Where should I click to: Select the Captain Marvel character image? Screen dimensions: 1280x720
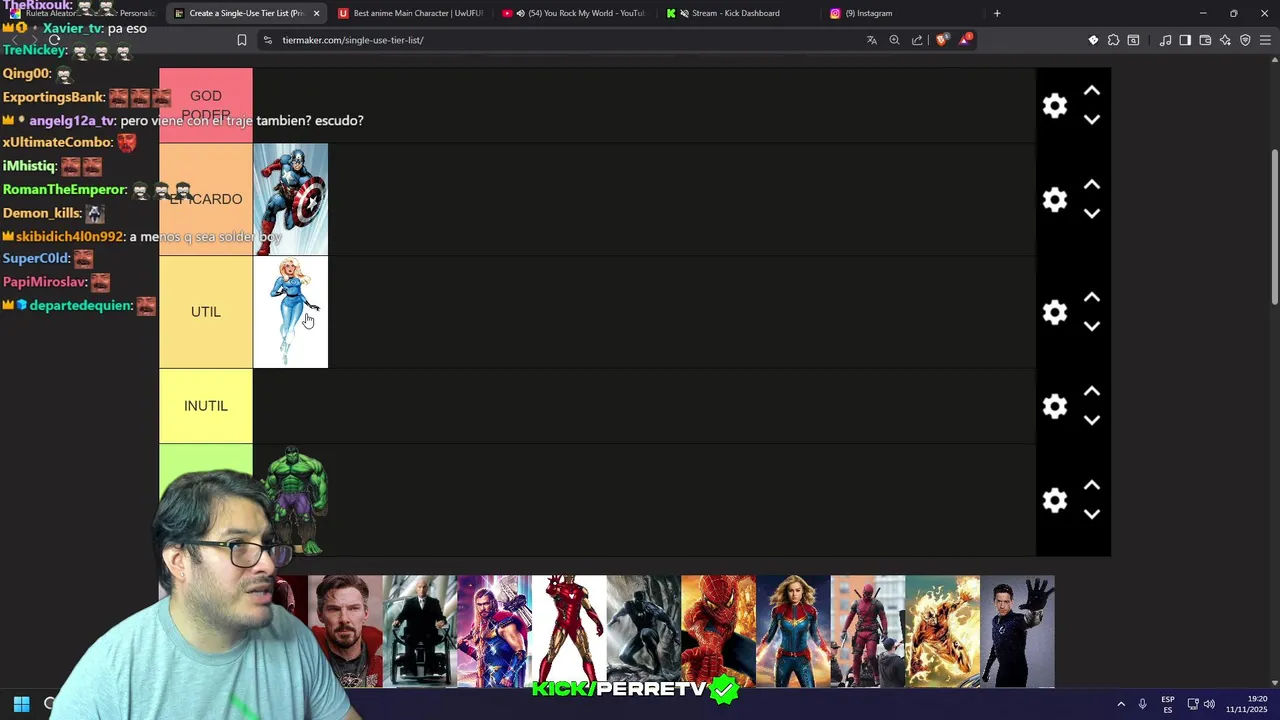[x=793, y=631]
